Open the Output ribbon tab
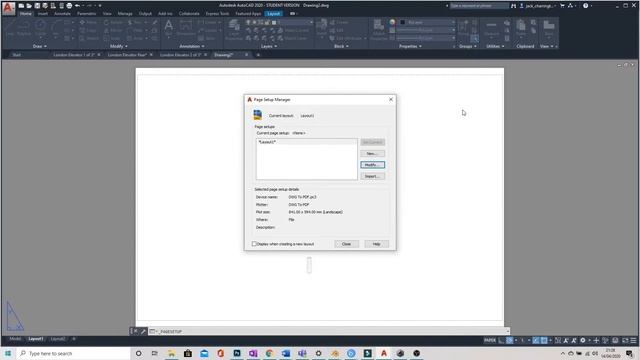Viewport: 640px width, 360px height. [145, 13]
